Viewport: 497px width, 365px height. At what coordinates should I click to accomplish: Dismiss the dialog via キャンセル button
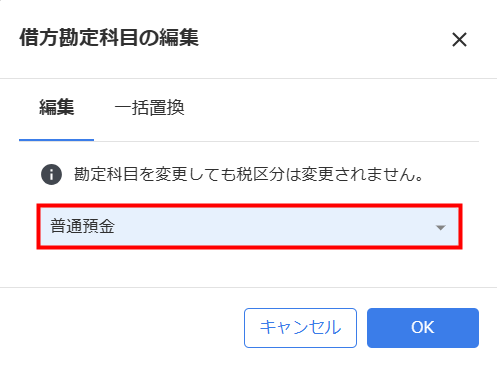[x=300, y=328]
